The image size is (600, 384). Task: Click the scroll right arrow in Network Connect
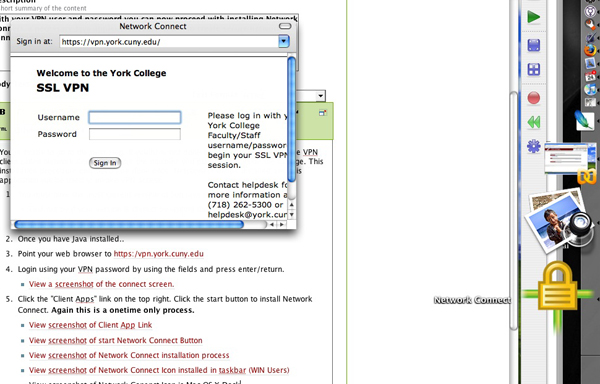click(x=282, y=225)
